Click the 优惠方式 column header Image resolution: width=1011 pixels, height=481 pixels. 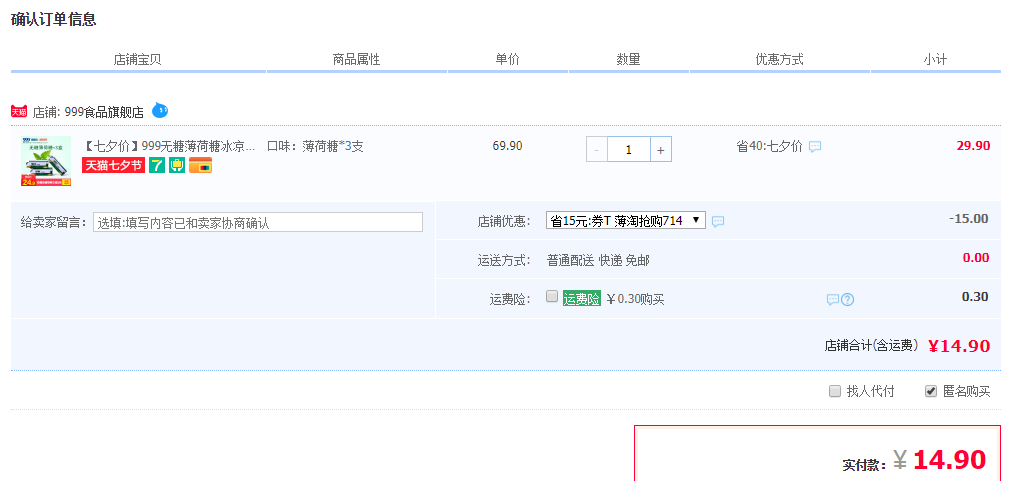pos(780,60)
